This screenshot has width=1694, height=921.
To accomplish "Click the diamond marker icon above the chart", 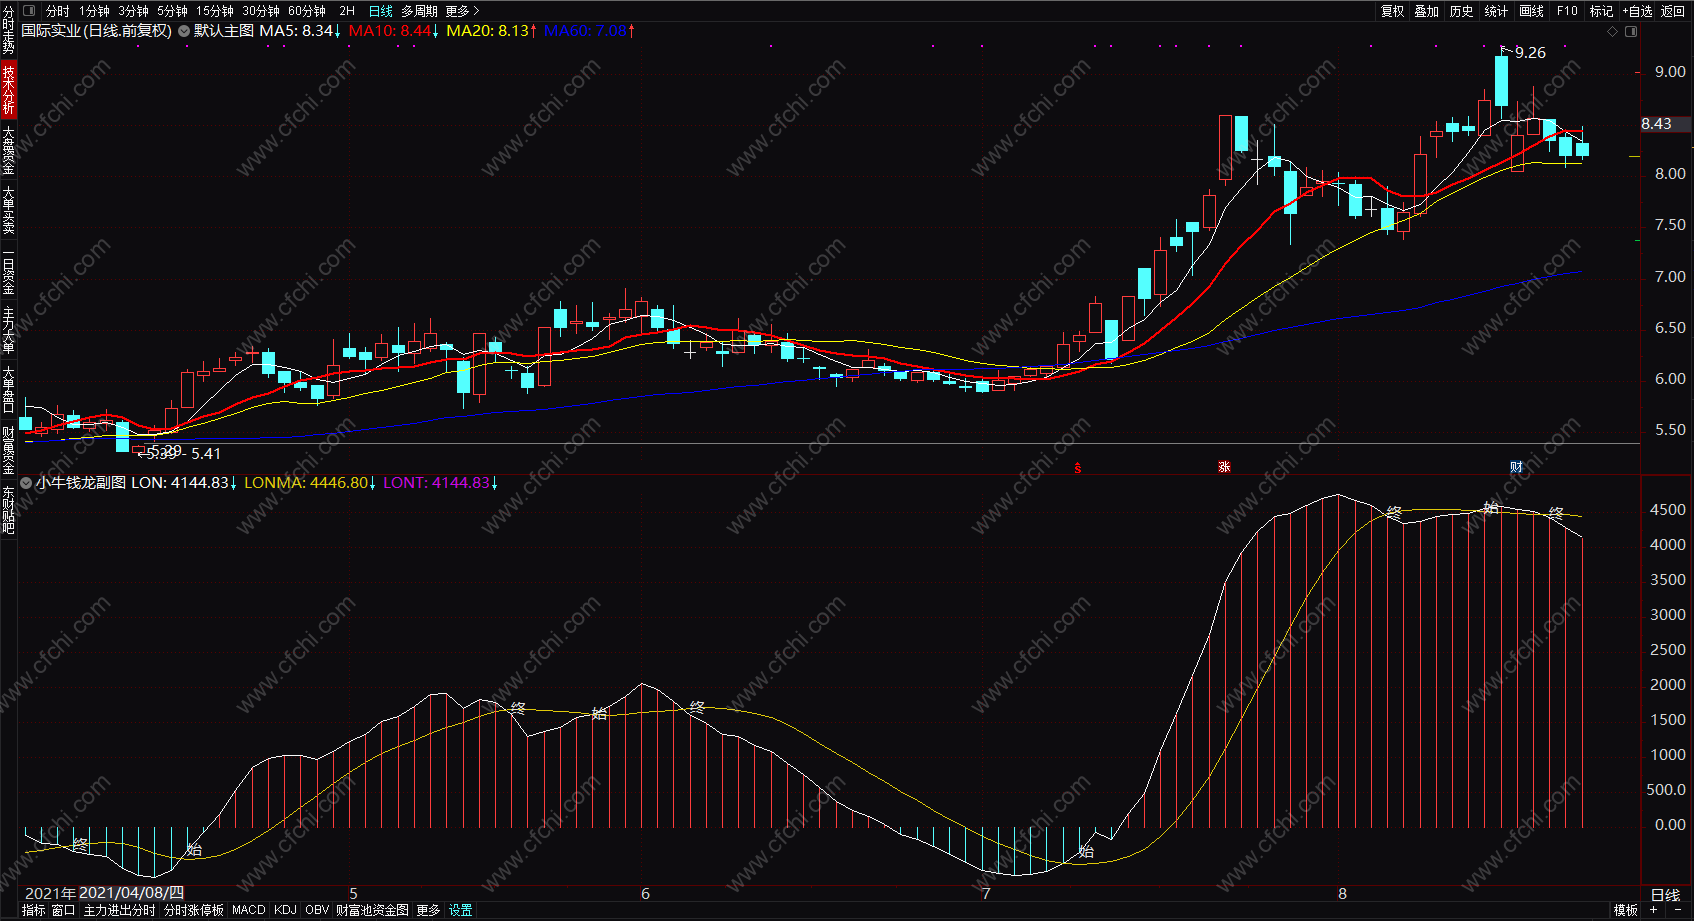I will 1612,32.
